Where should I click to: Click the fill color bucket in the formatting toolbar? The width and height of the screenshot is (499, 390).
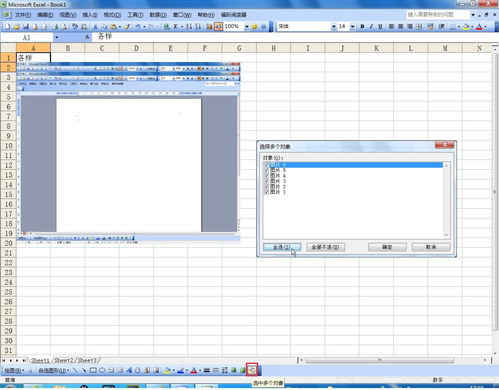click(466, 27)
